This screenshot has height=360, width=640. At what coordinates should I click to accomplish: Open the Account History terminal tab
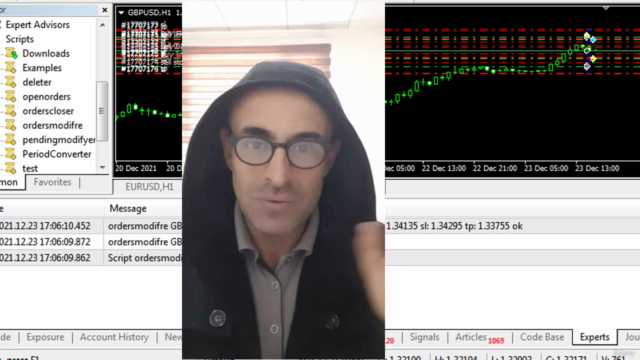click(x=114, y=337)
